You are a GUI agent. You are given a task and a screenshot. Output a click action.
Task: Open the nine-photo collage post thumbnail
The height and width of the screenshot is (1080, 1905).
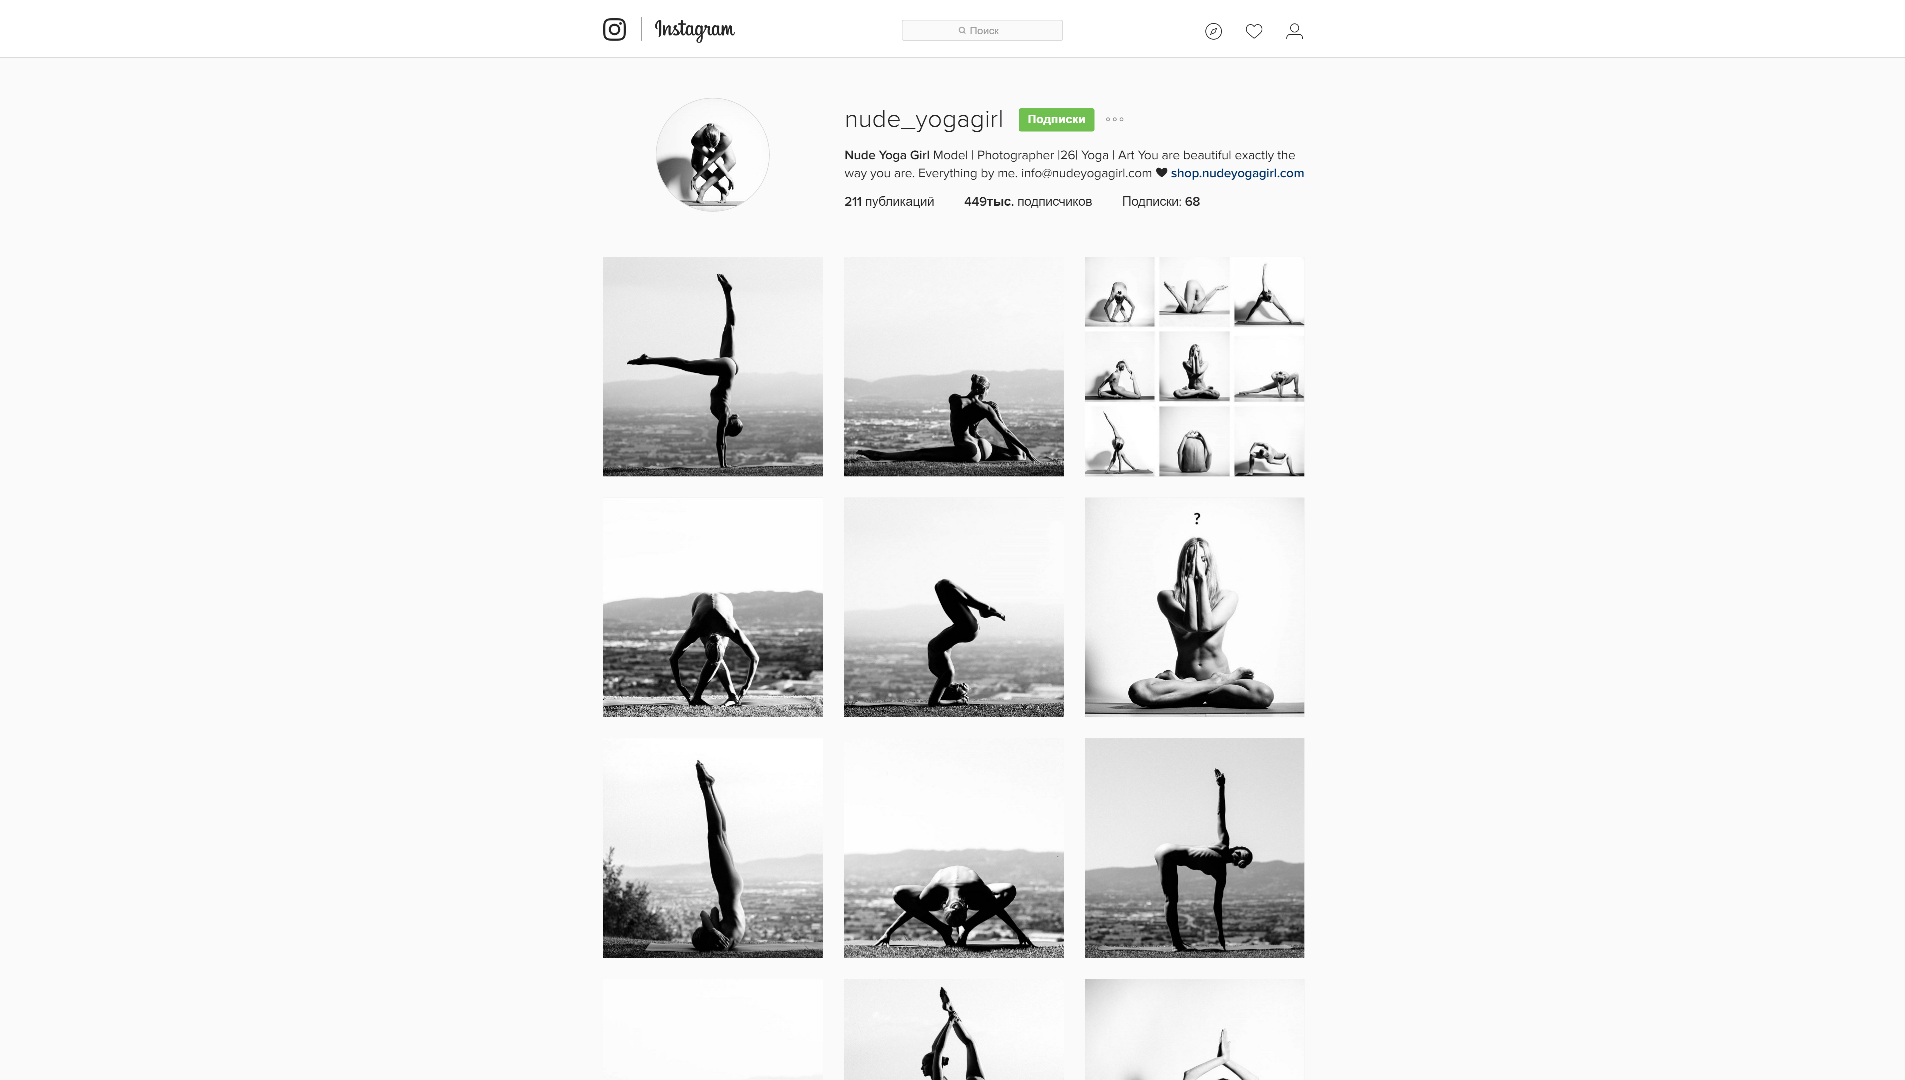click(x=1194, y=367)
